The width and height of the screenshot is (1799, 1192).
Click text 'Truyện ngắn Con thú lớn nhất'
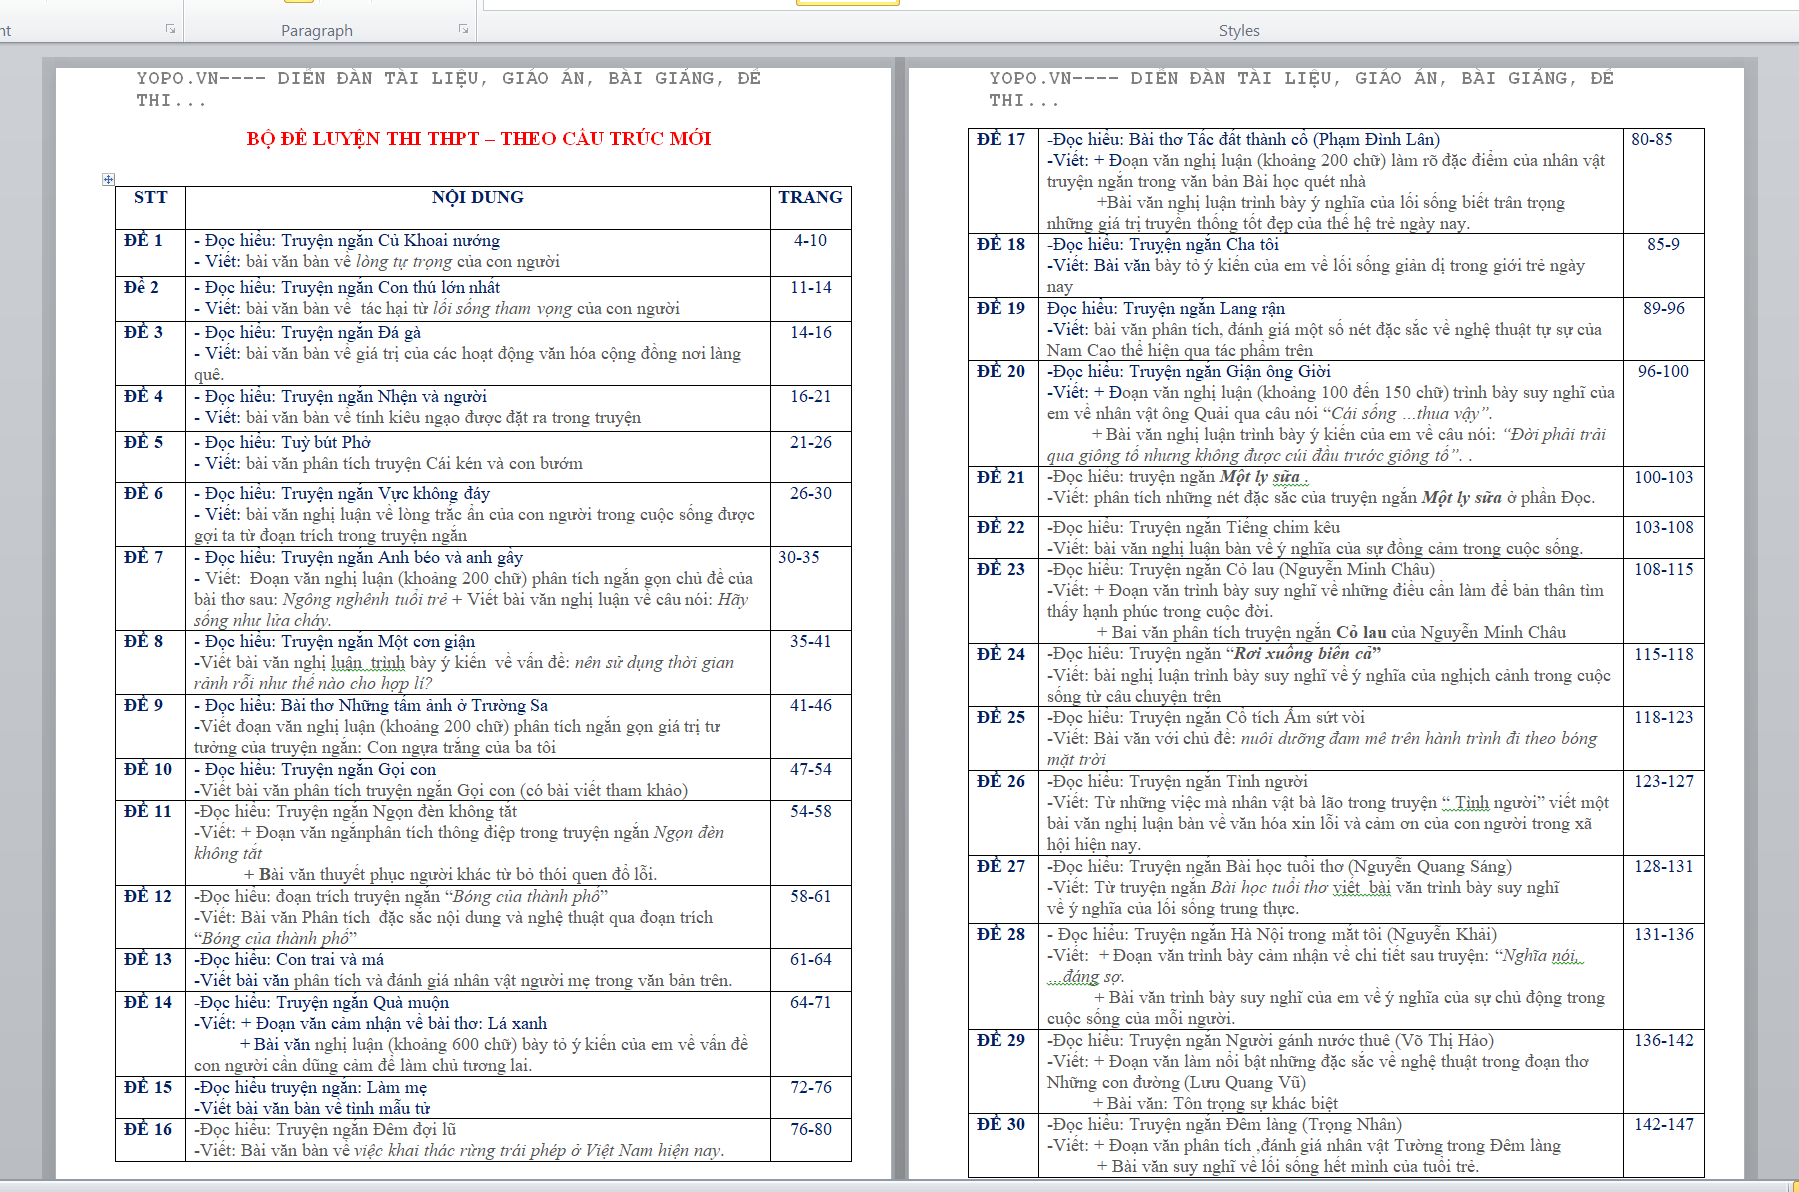click(390, 288)
